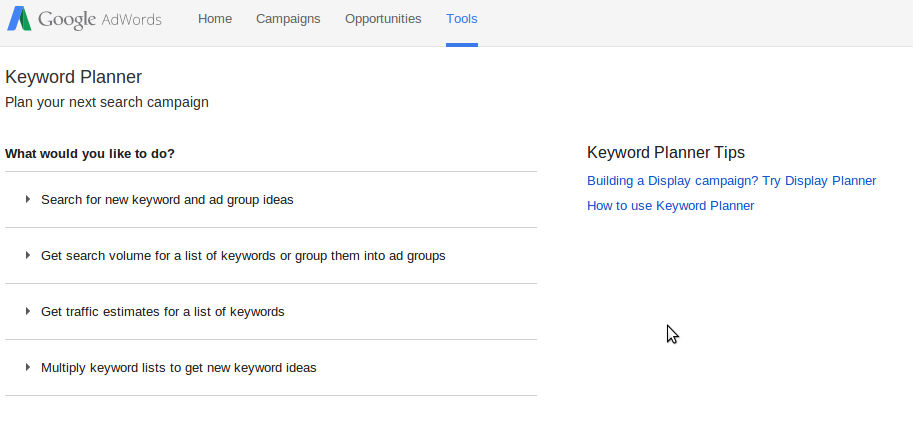This screenshot has width=913, height=433.
Task: Open 'Get traffic estimates for a list of keywords'
Action: point(163,312)
